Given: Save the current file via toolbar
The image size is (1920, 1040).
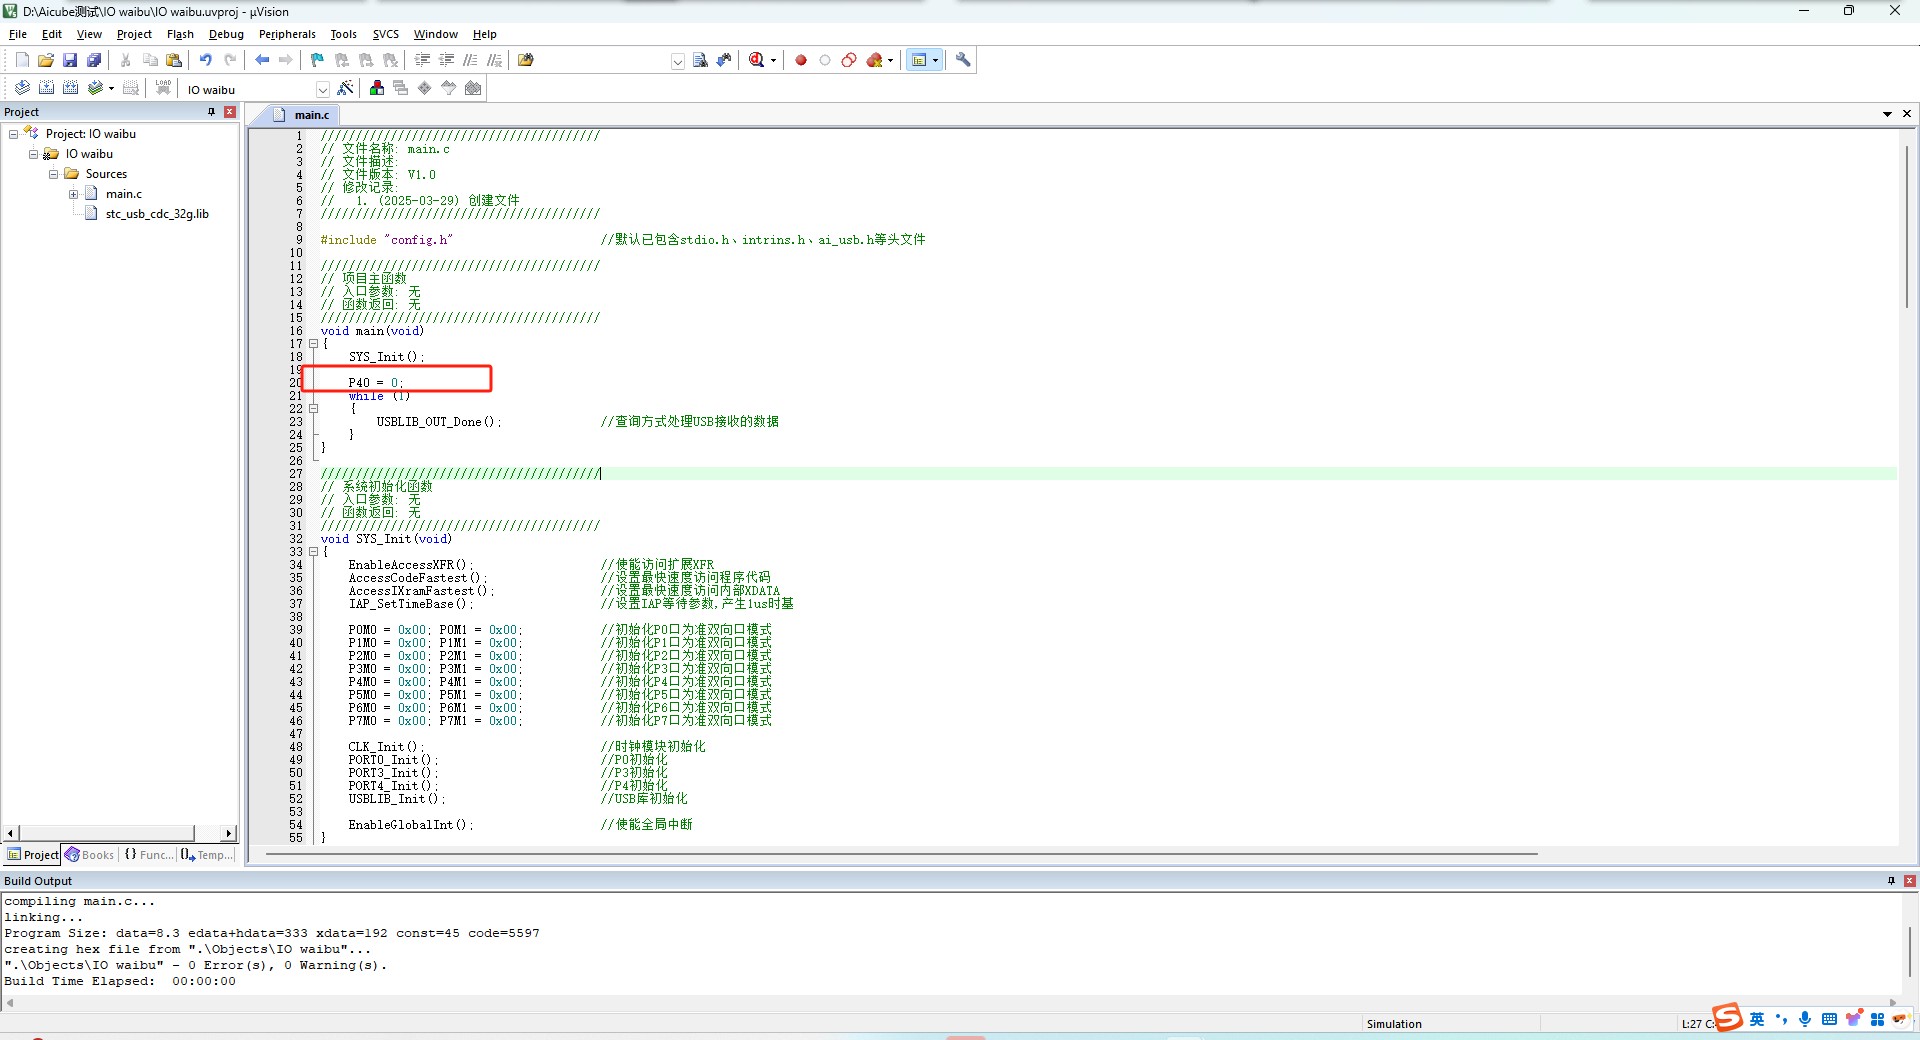Looking at the screenshot, I should (x=70, y=60).
